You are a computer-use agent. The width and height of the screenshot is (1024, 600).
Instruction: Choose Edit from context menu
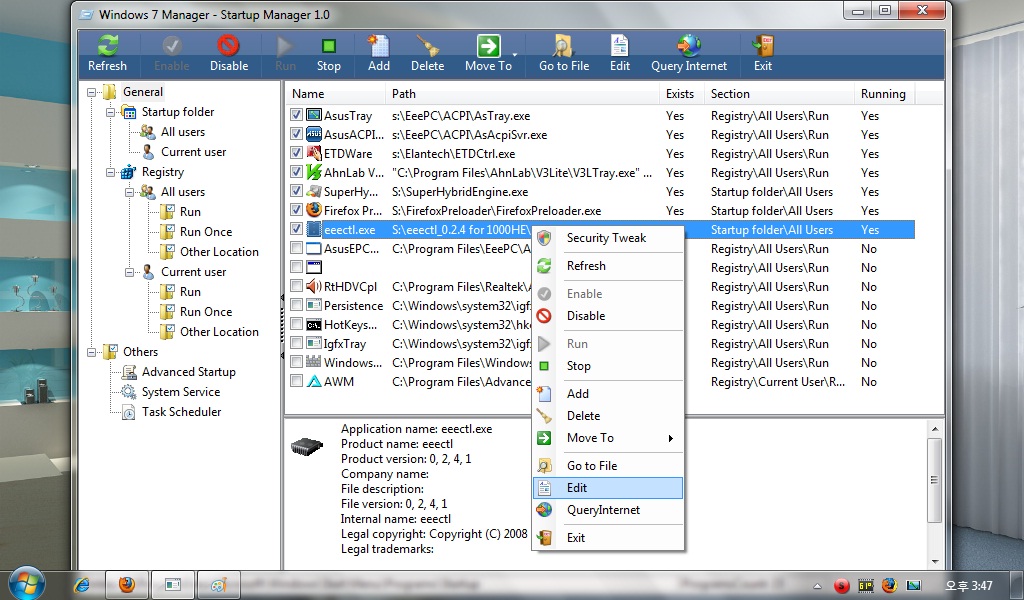[x=609, y=488]
